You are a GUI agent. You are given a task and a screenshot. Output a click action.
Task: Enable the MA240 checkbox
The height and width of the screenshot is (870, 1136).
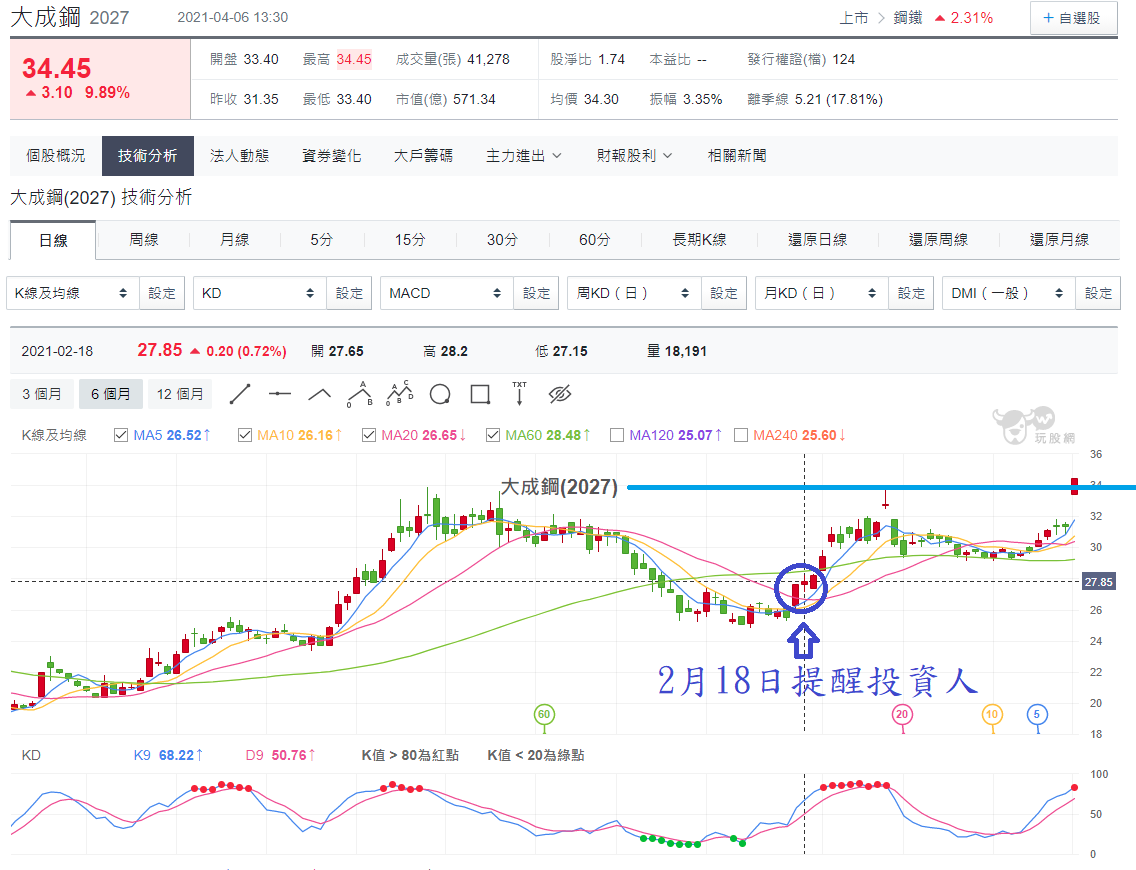740,435
